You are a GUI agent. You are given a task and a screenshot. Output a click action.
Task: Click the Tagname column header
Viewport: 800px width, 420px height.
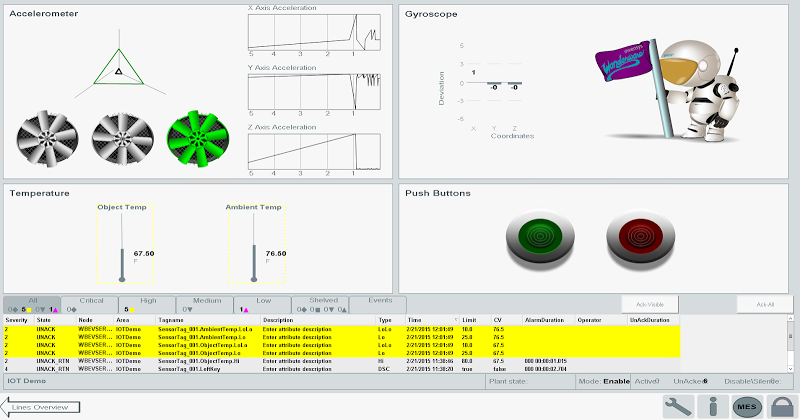pos(209,320)
